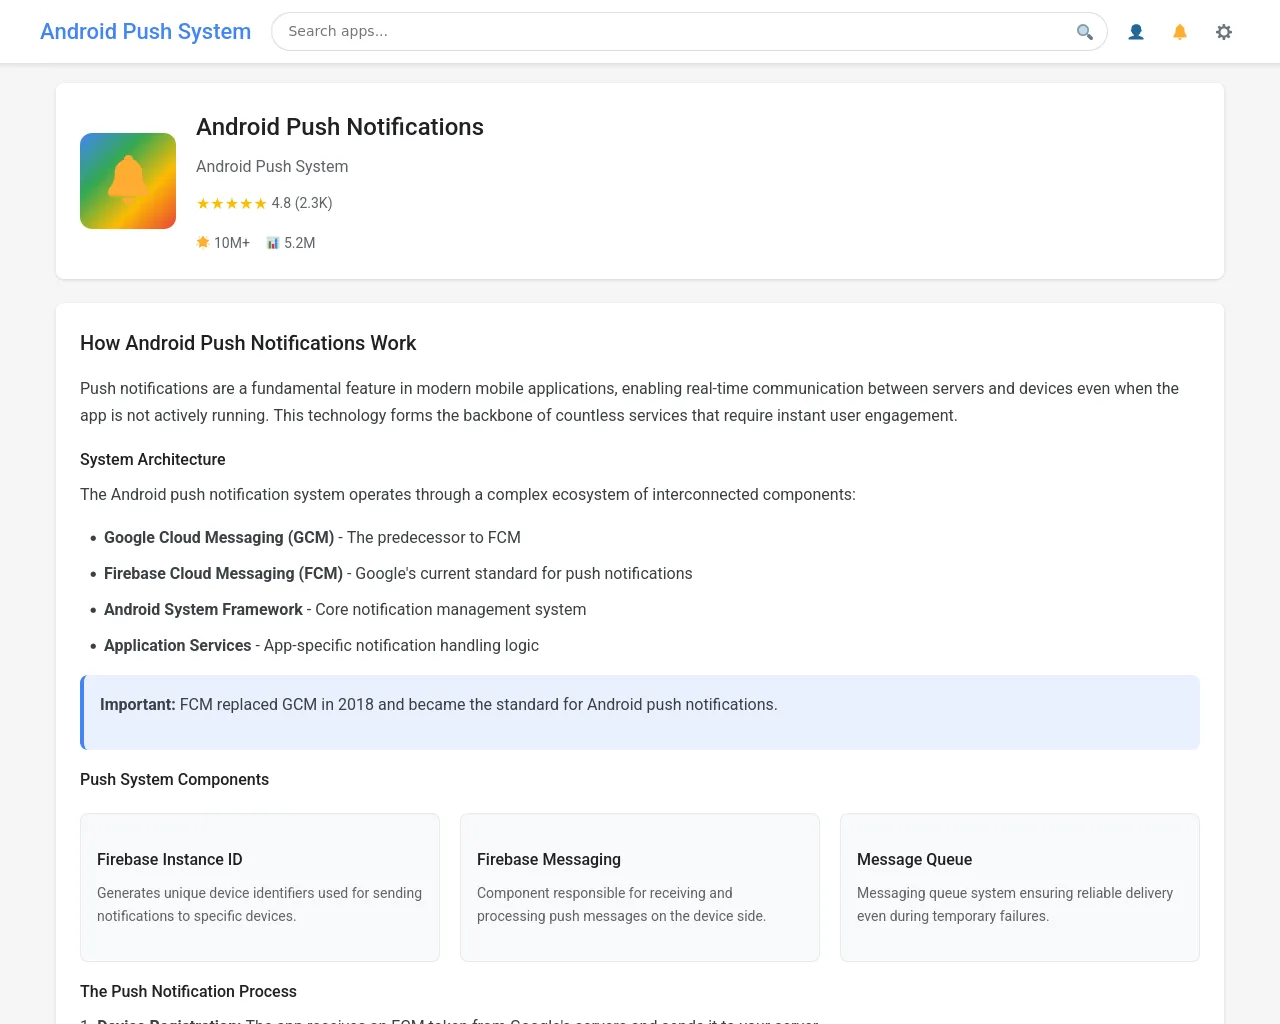Open the user profile icon
Image resolution: width=1280 pixels, height=1024 pixels.
(1136, 32)
